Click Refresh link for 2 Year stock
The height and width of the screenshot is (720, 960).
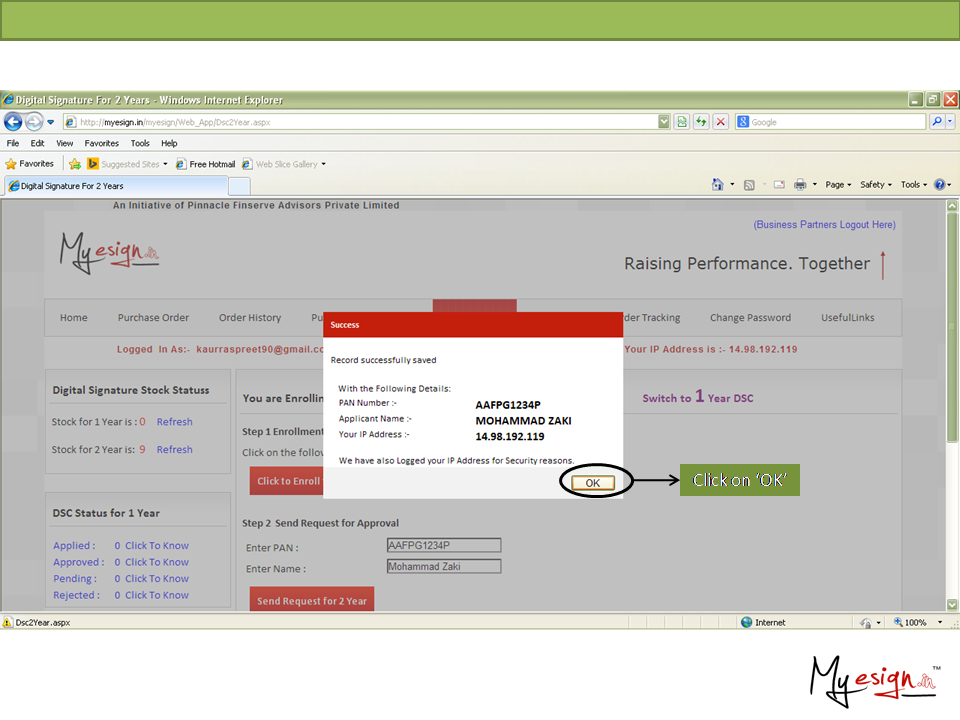tap(174, 450)
